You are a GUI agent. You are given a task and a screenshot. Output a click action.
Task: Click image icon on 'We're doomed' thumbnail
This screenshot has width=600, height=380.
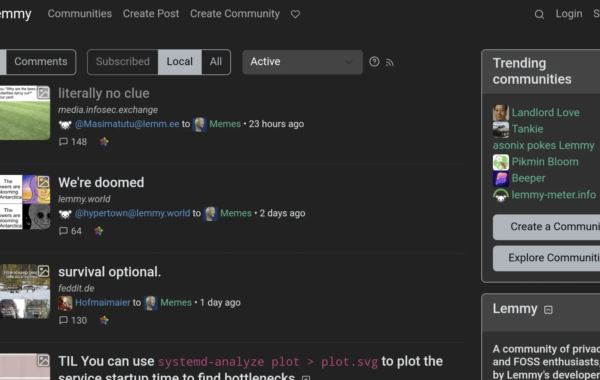43,182
